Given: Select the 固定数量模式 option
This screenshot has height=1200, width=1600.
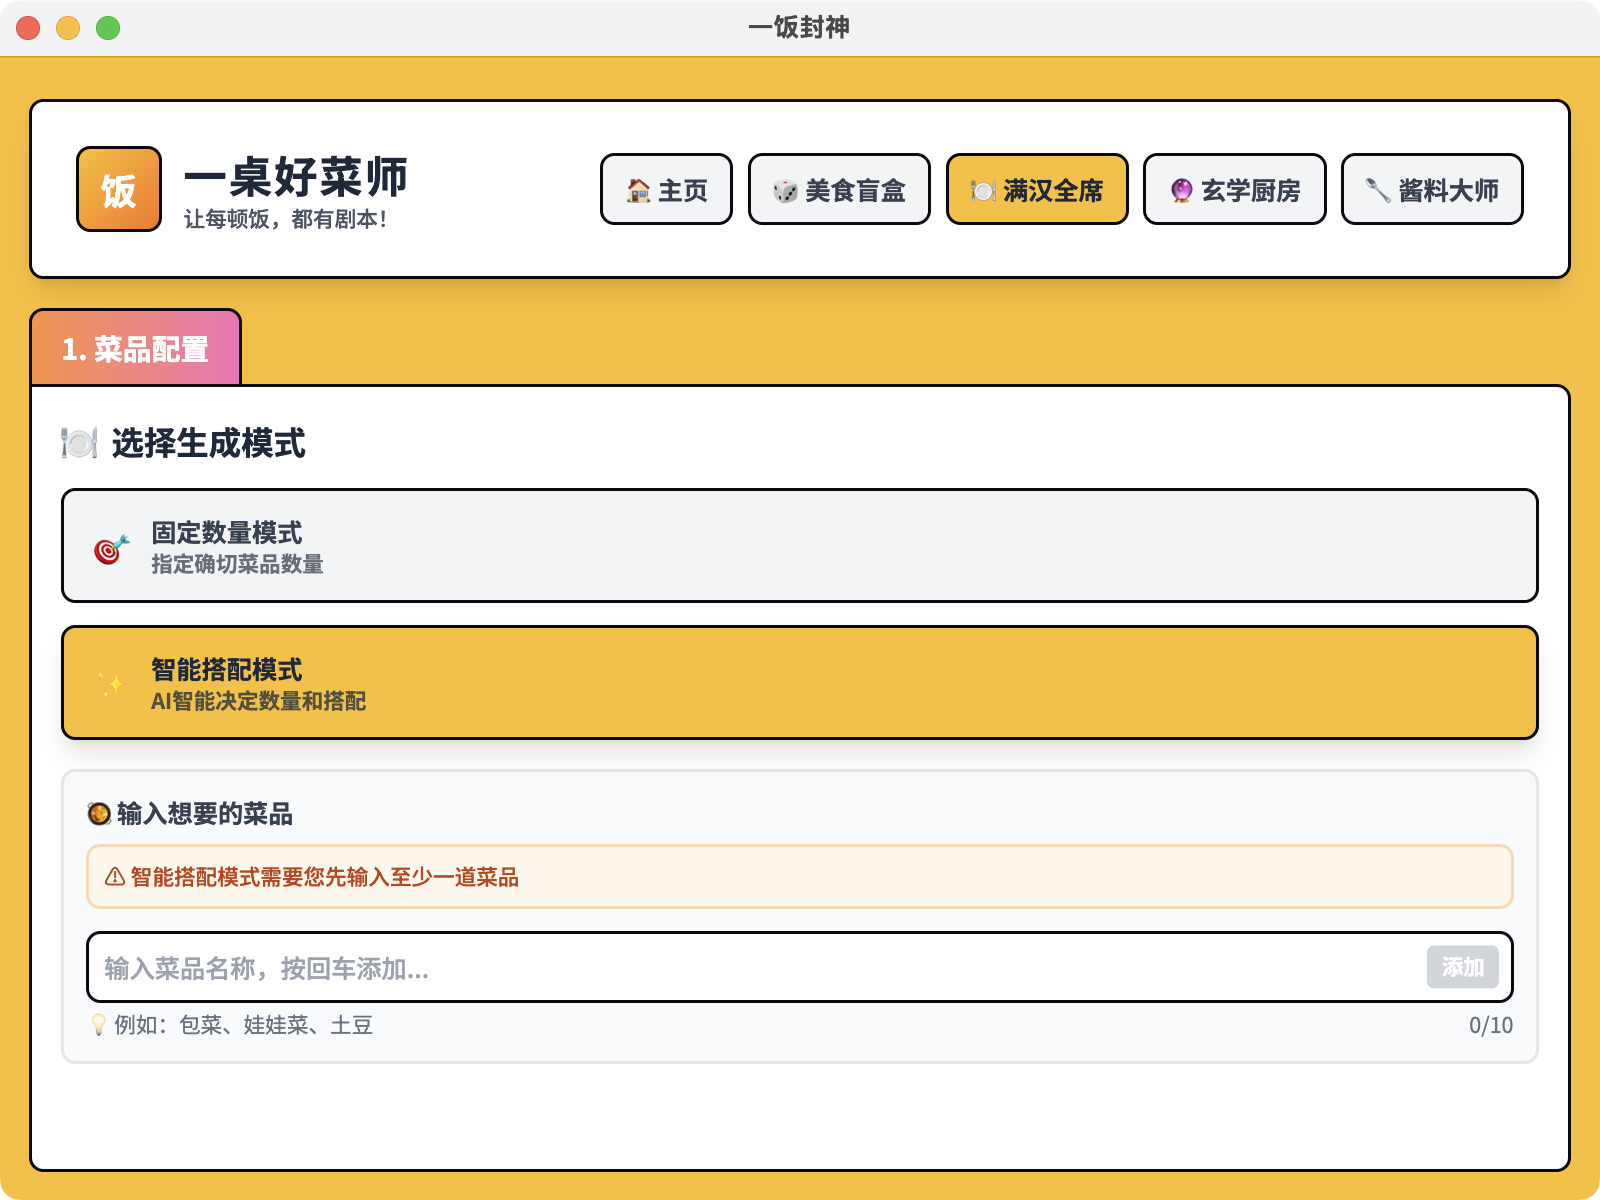Looking at the screenshot, I should (x=799, y=546).
